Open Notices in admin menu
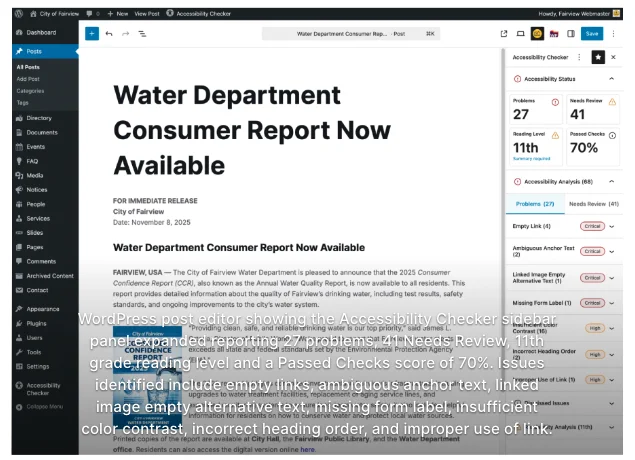The image size is (635, 460). pyautogui.click(x=45, y=190)
